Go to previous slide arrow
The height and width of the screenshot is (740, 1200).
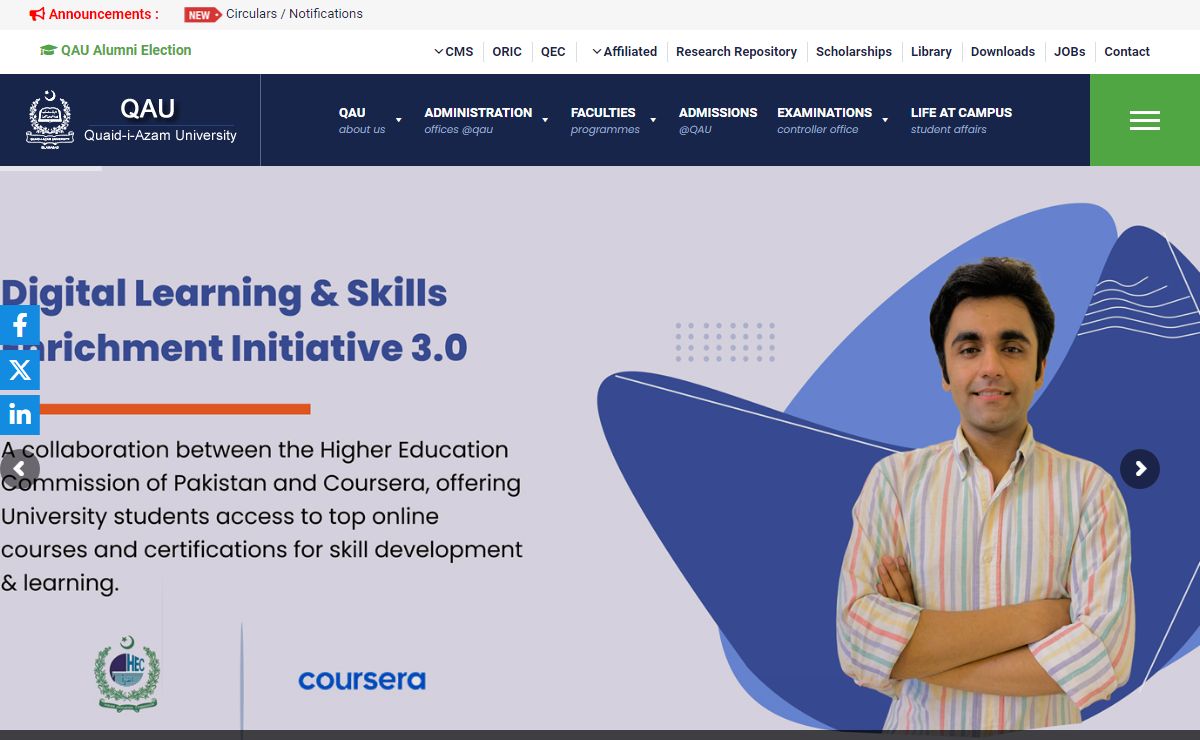pyautogui.click(x=19, y=469)
